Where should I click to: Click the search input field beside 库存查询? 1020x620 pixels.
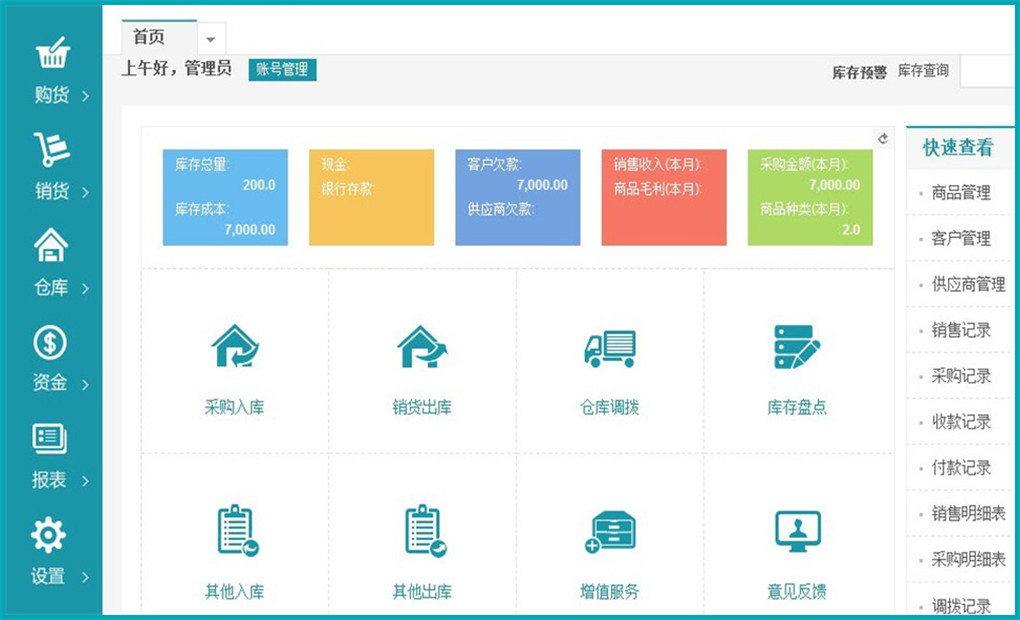tap(989, 72)
